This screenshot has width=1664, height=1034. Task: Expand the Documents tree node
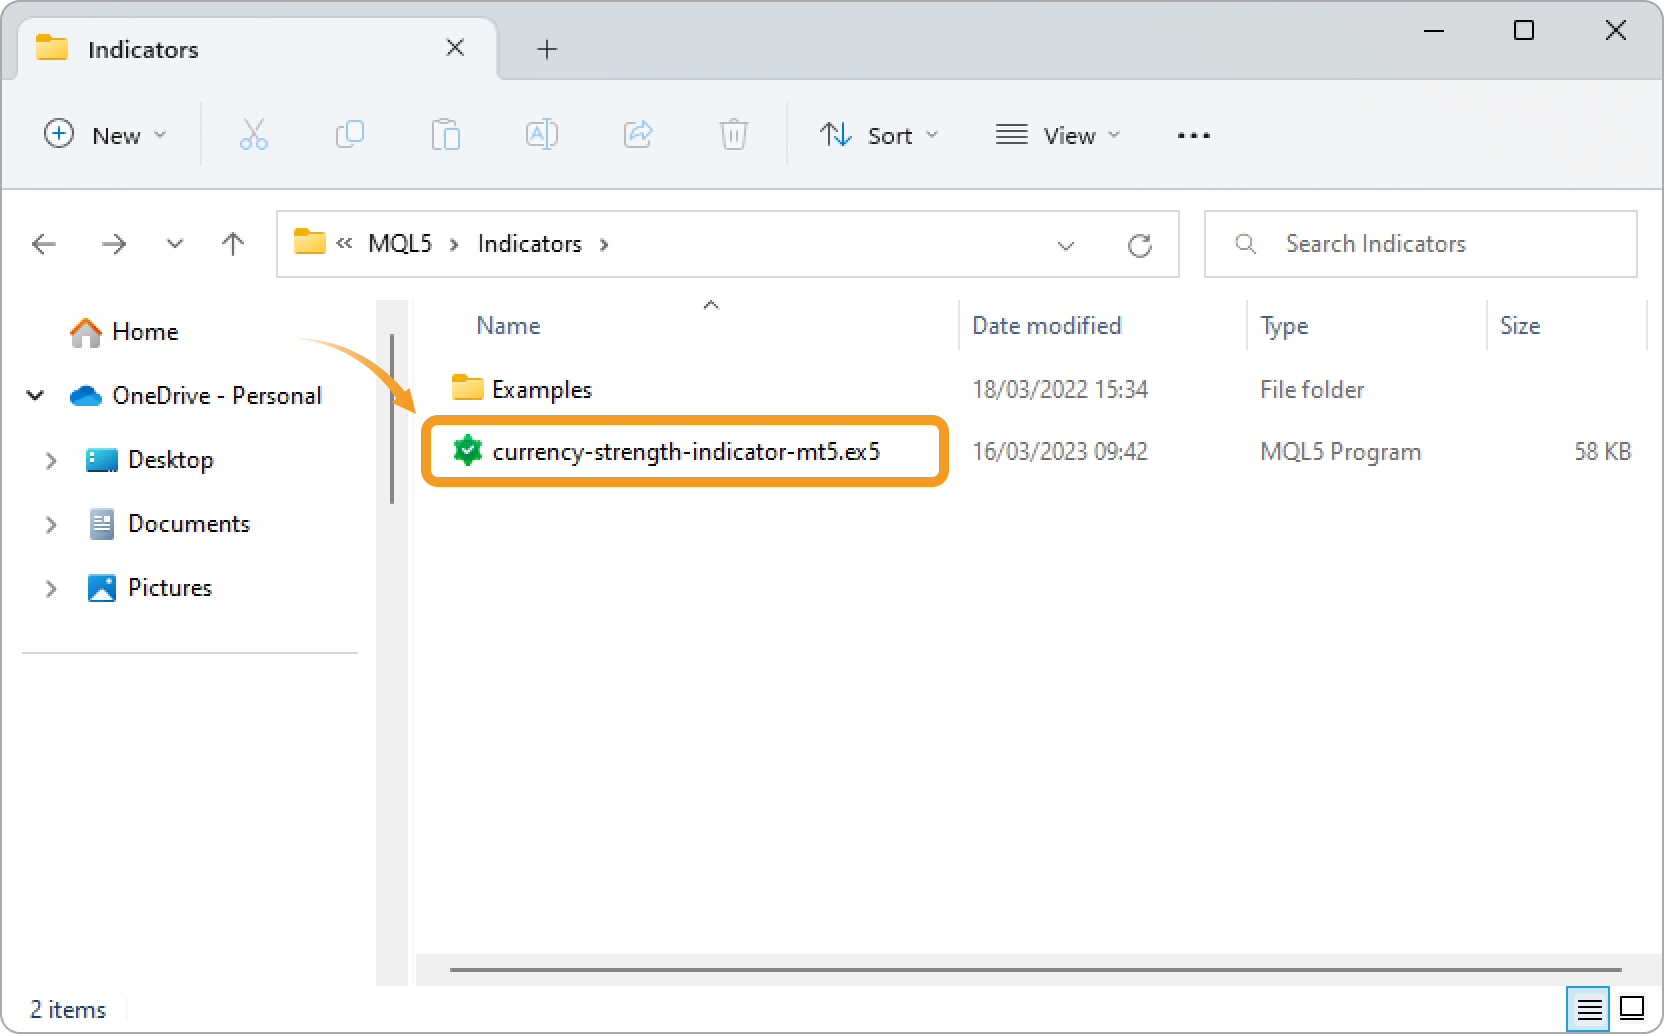click(51, 524)
